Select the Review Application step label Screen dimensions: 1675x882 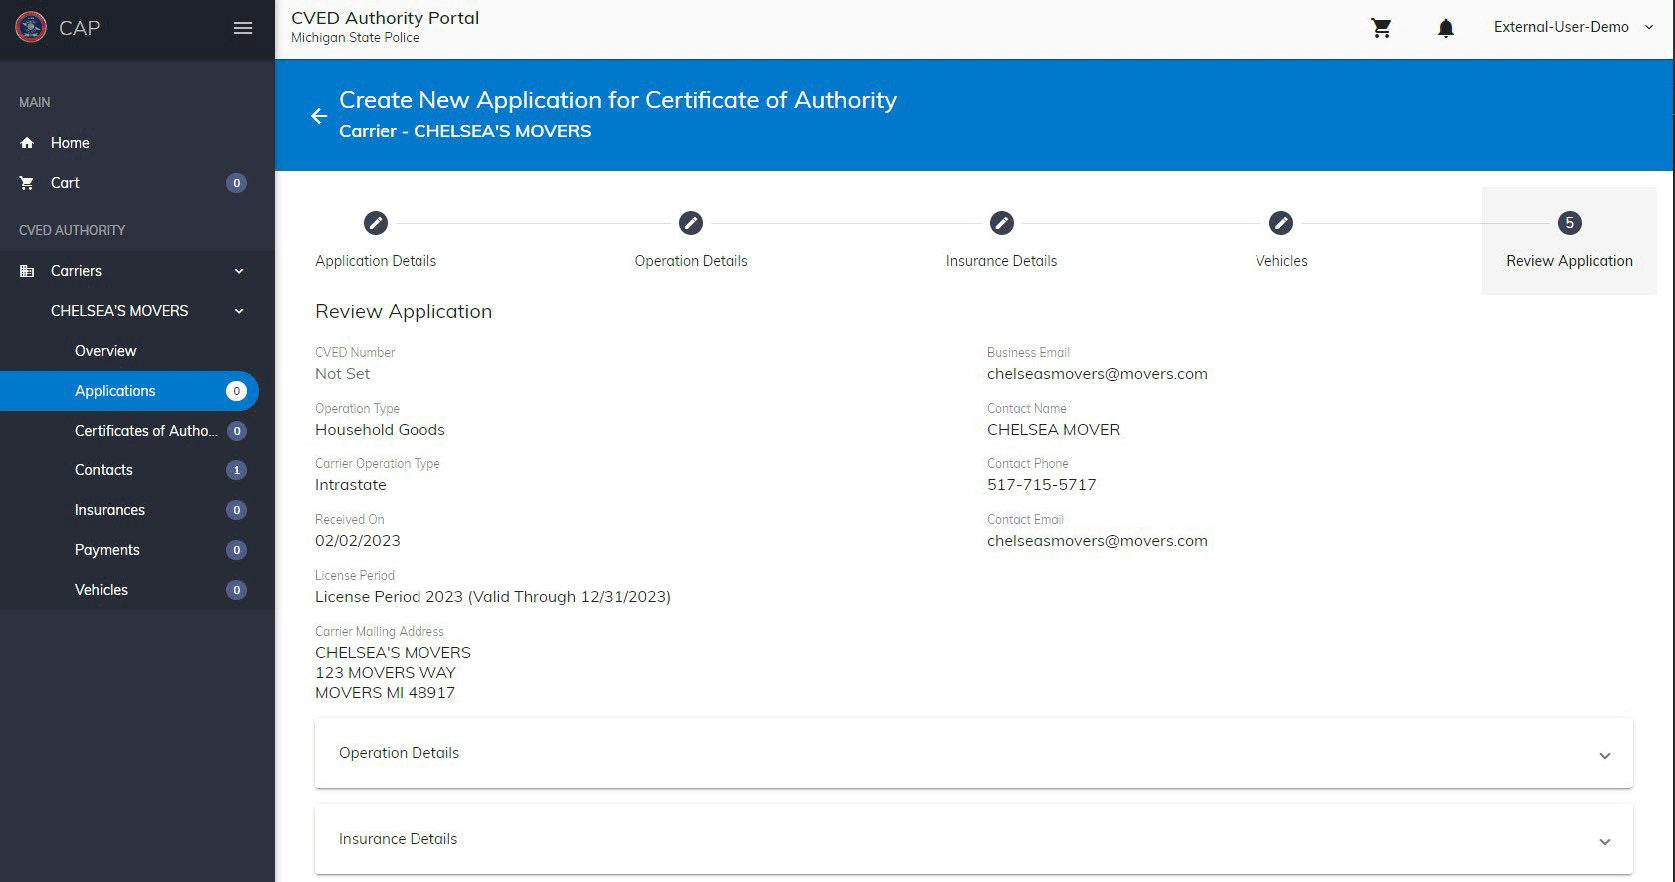tap(1569, 261)
